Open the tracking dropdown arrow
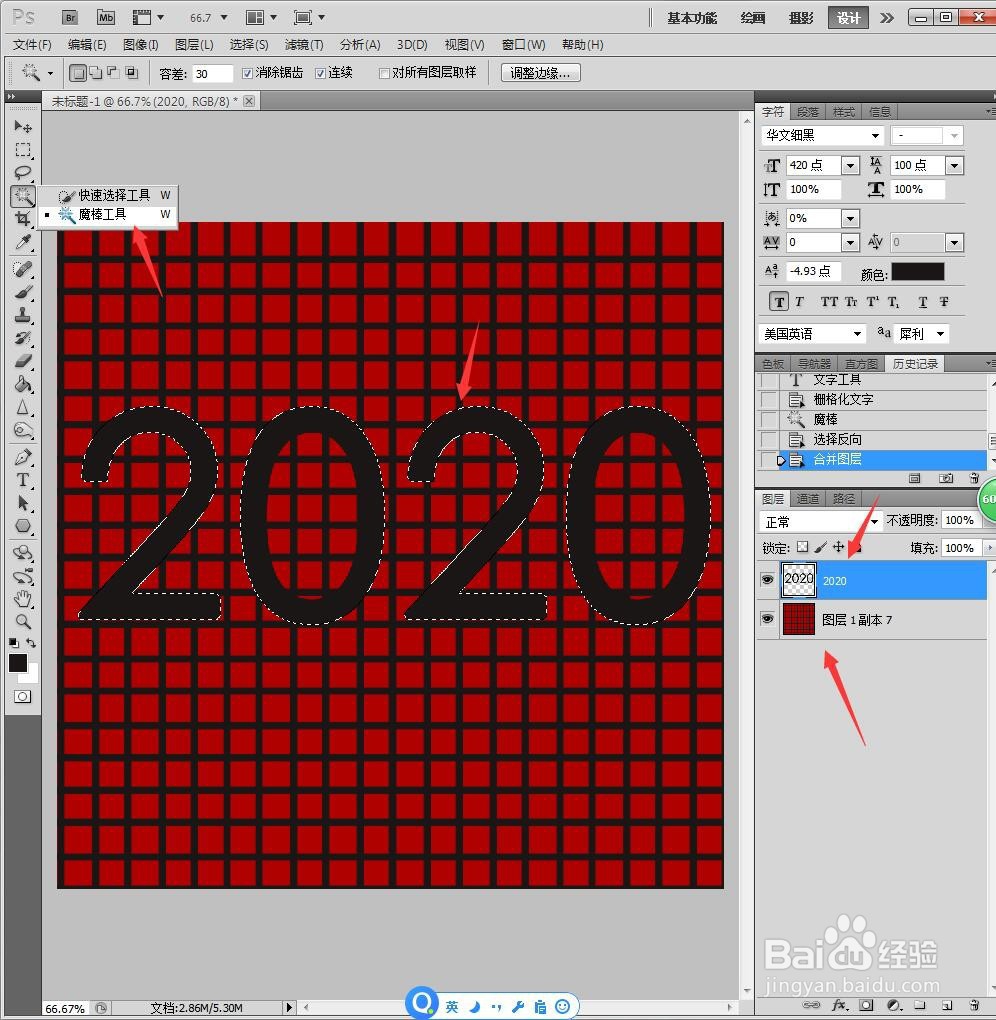The image size is (996, 1020). (850, 243)
